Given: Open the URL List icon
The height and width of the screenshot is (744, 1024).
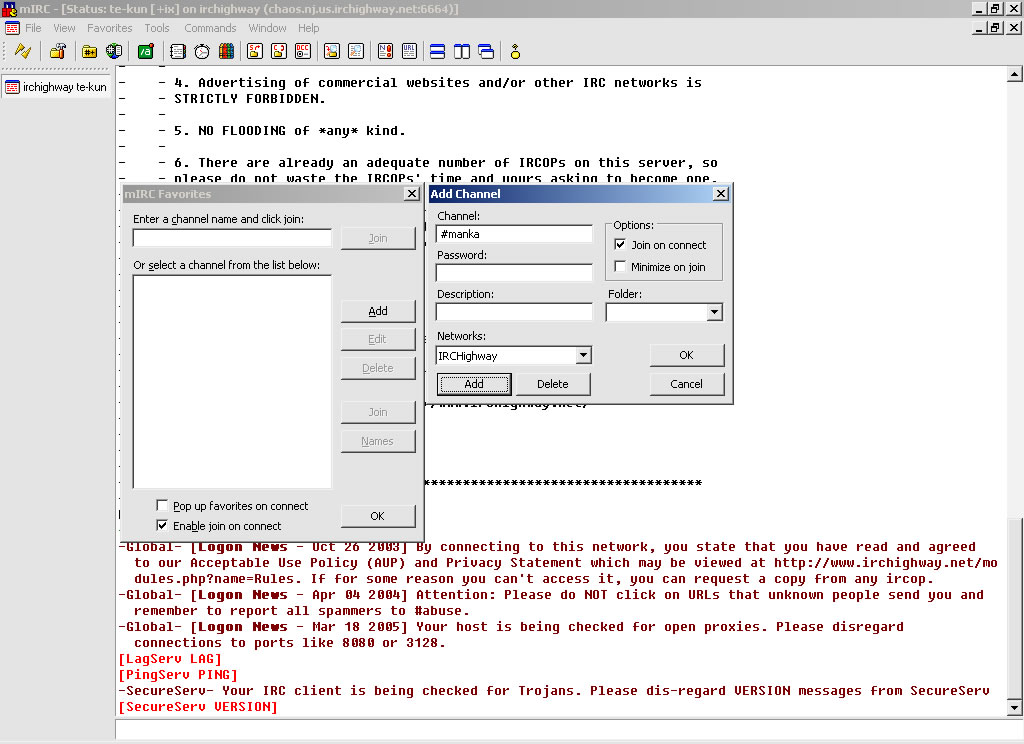Looking at the screenshot, I should click(409, 51).
